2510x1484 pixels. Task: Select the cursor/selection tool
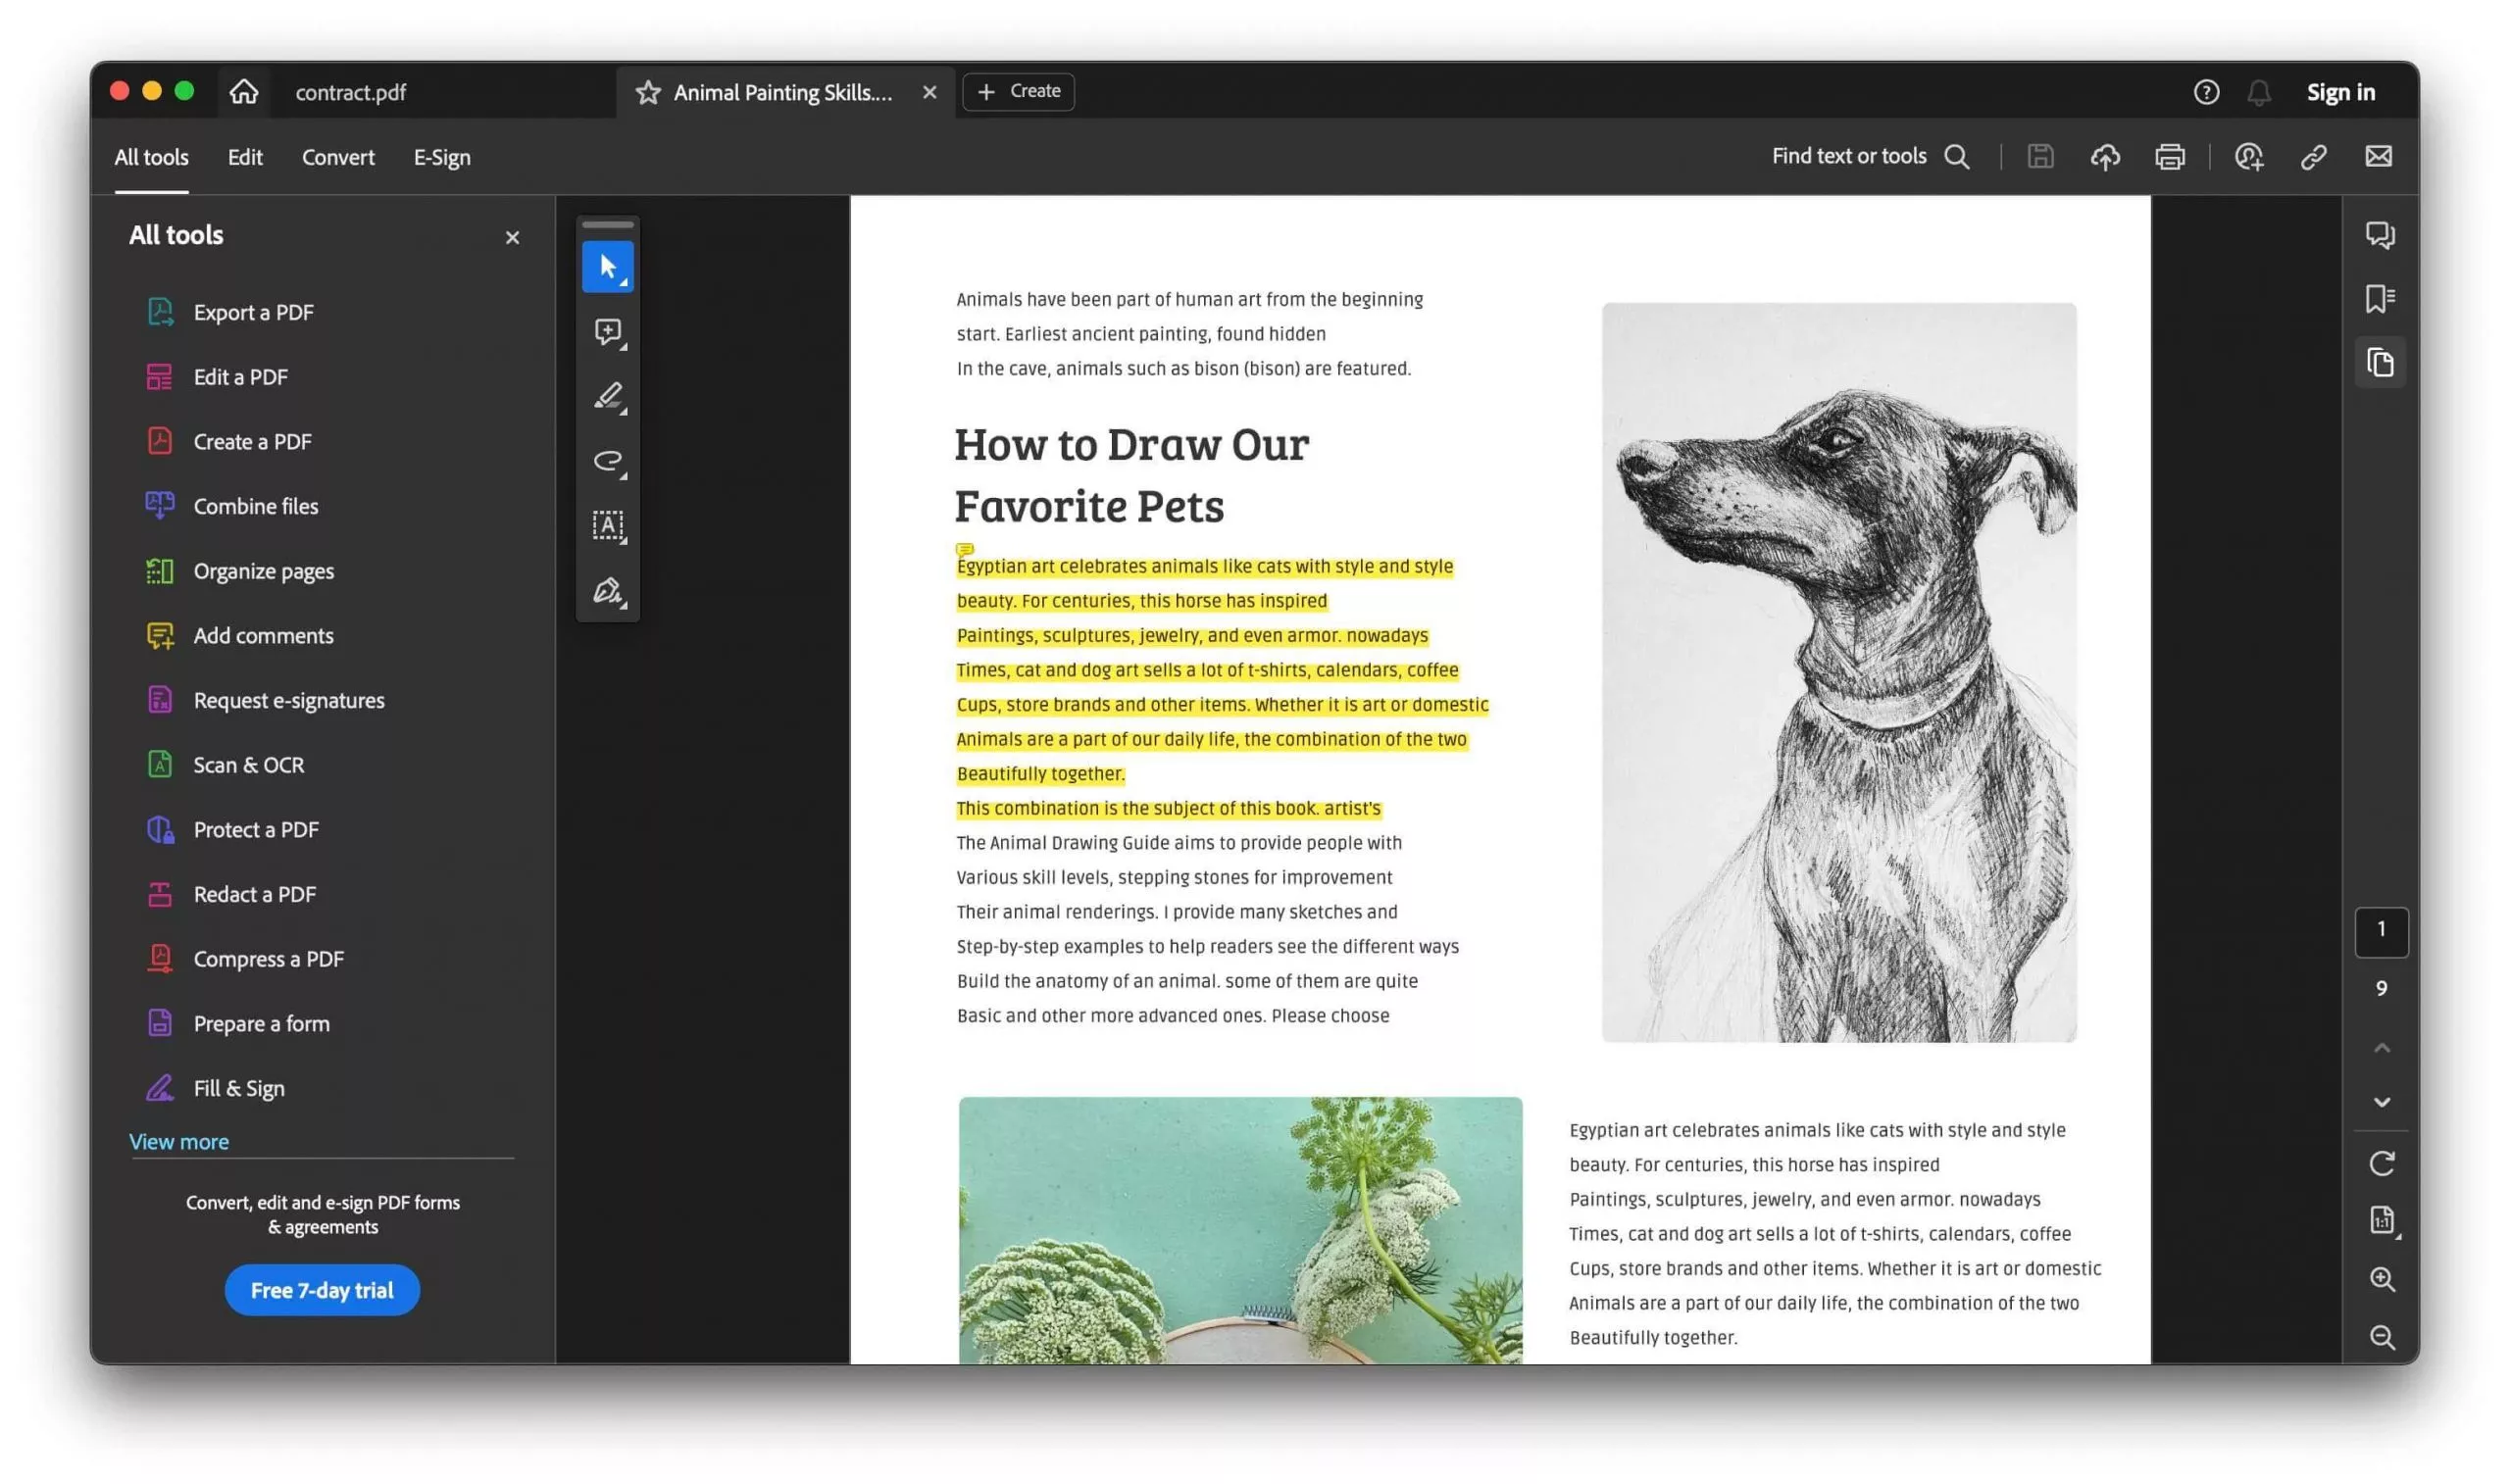tap(610, 265)
